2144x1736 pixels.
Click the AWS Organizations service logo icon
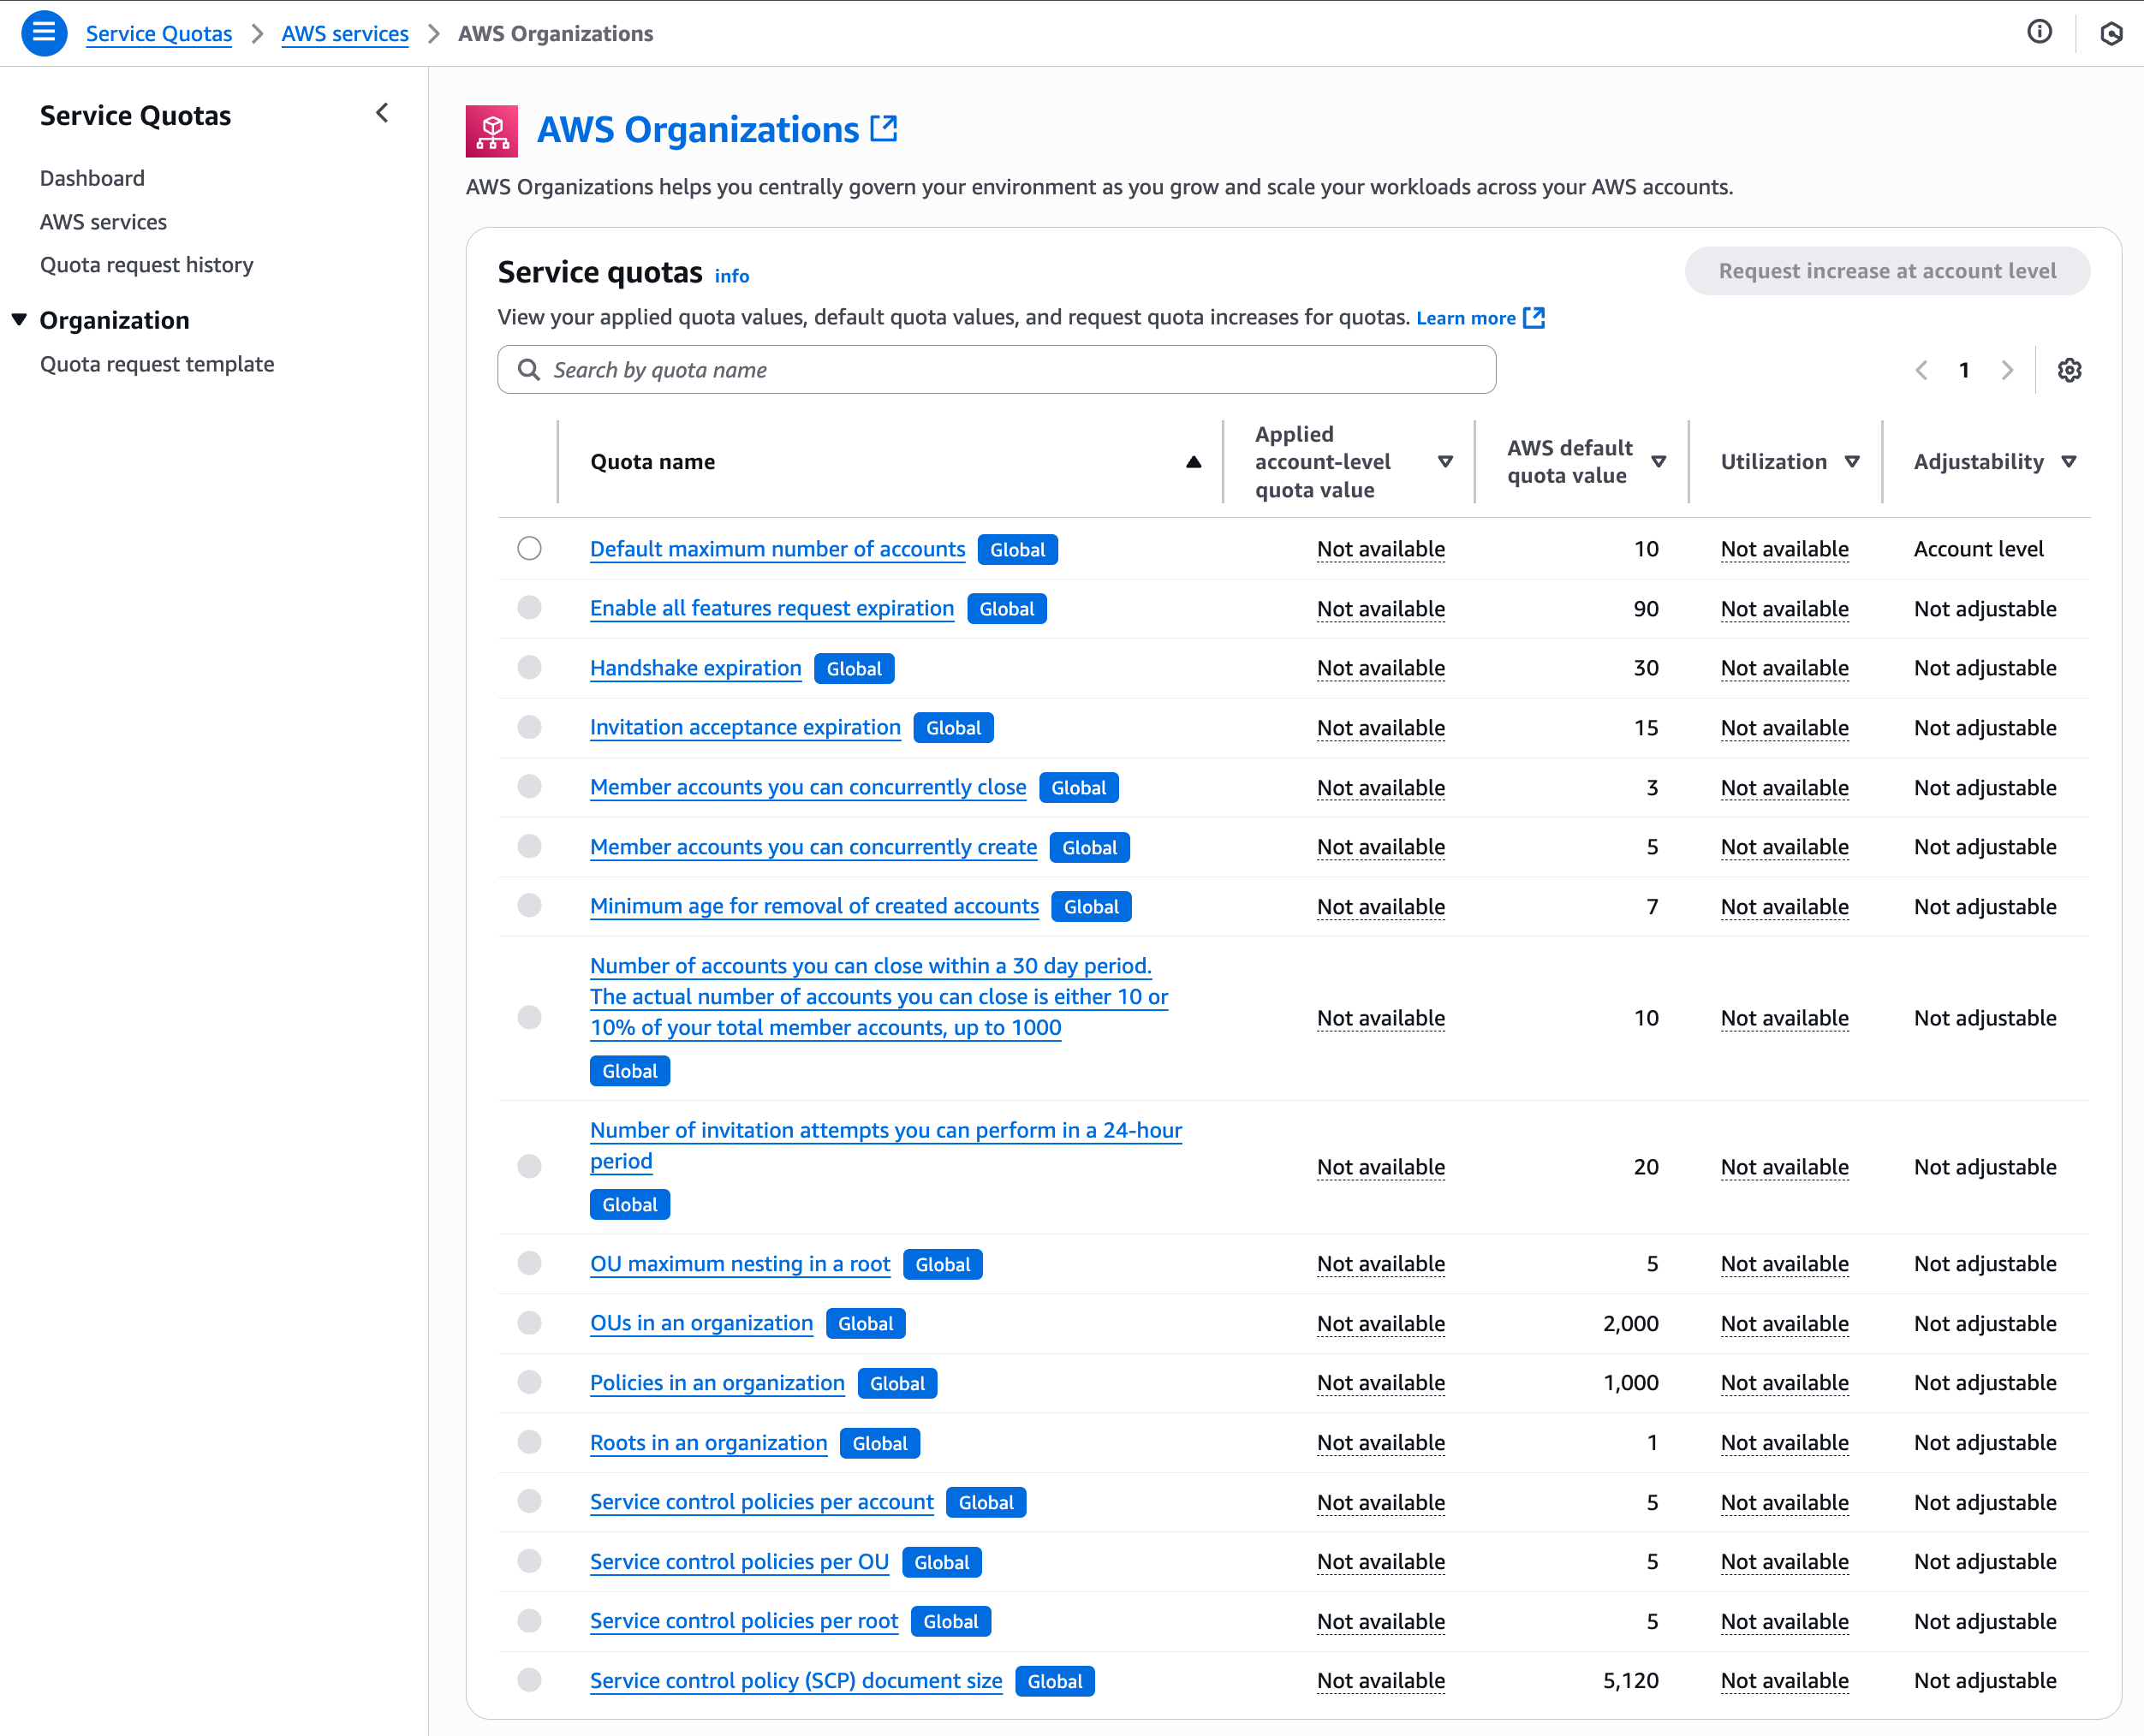click(x=491, y=131)
